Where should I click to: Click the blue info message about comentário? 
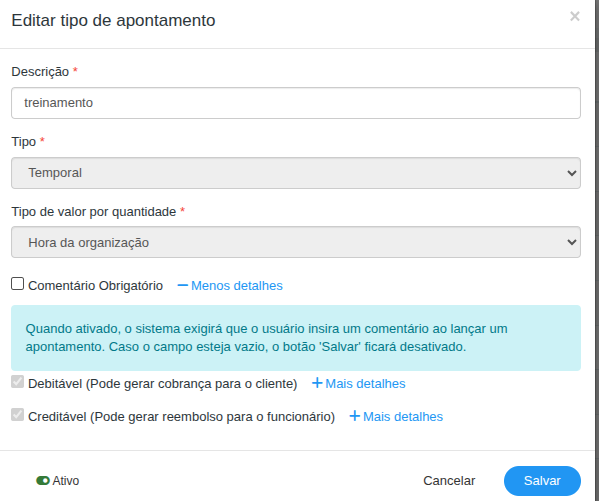click(x=296, y=338)
